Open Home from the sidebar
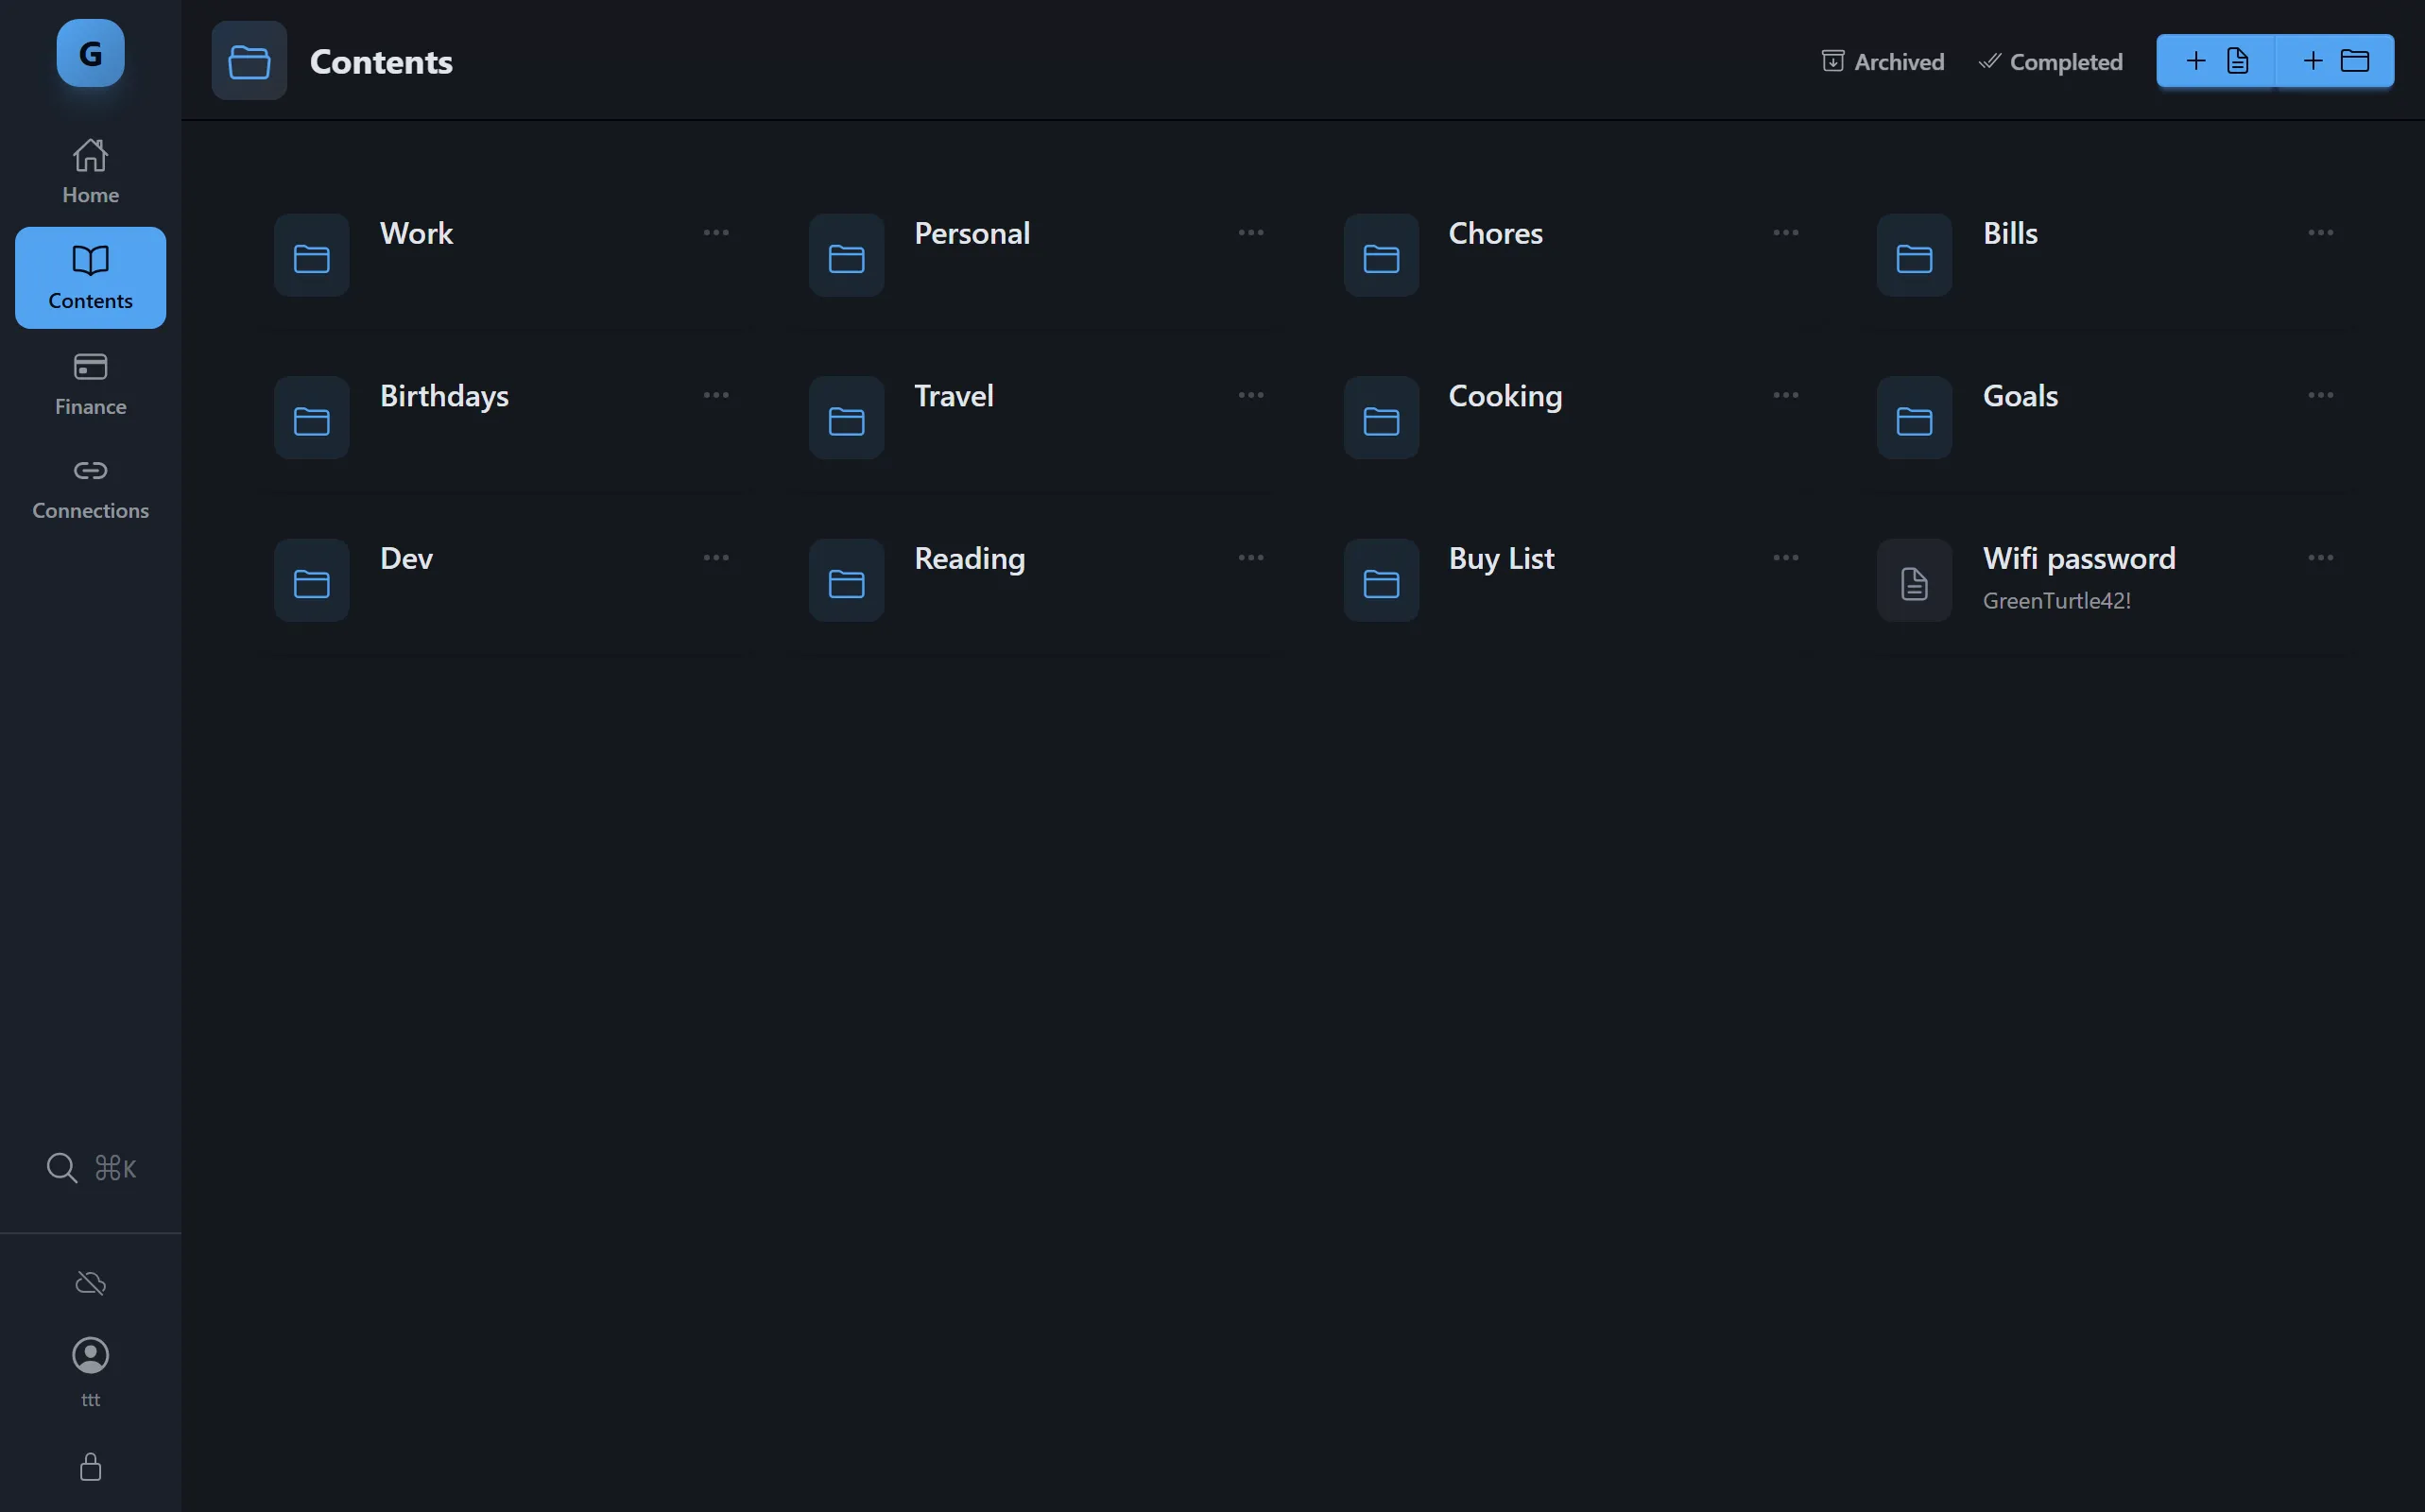 pos(90,170)
